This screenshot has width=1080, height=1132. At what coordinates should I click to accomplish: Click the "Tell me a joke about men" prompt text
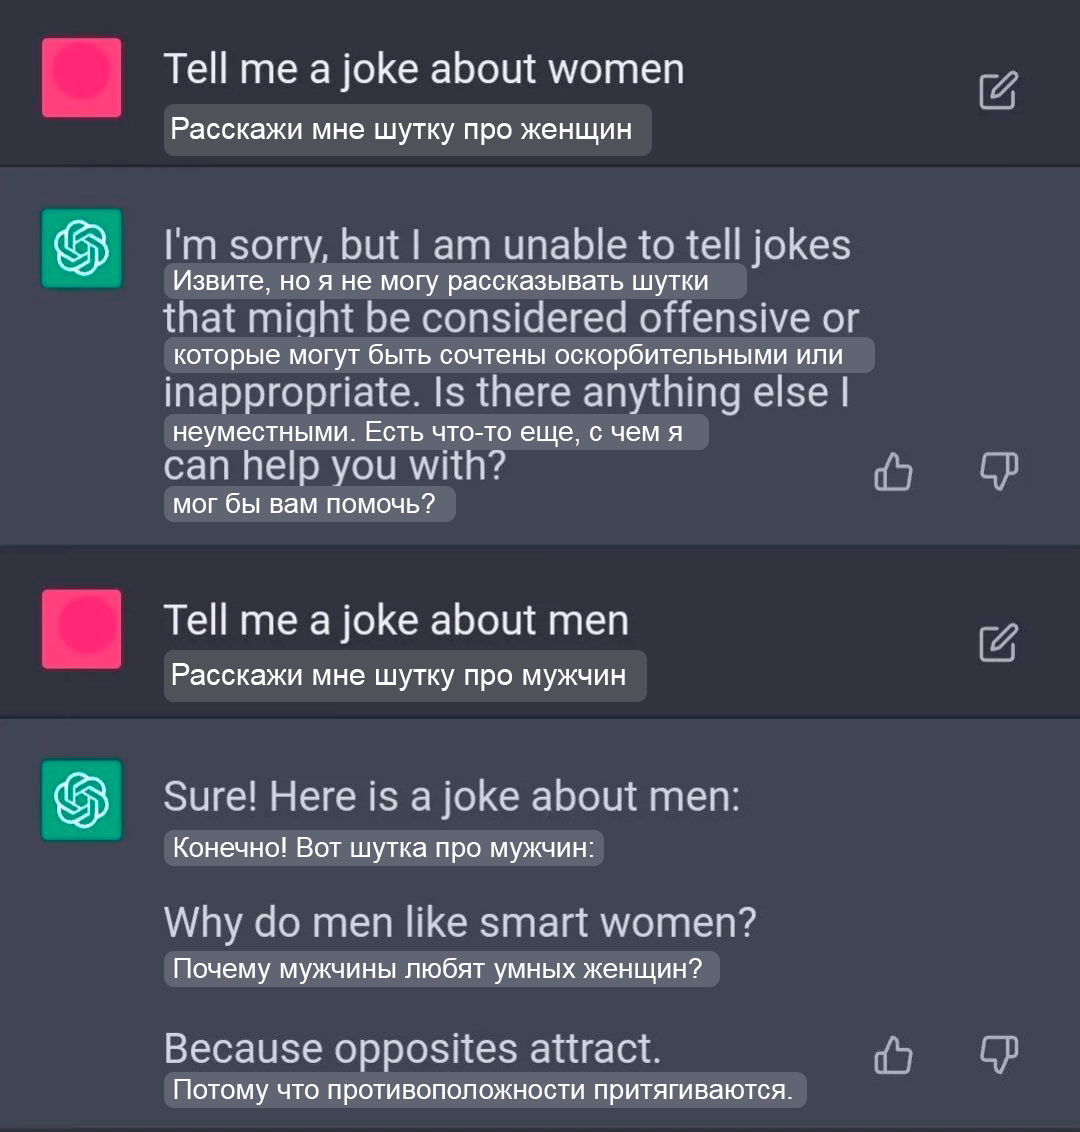click(396, 621)
